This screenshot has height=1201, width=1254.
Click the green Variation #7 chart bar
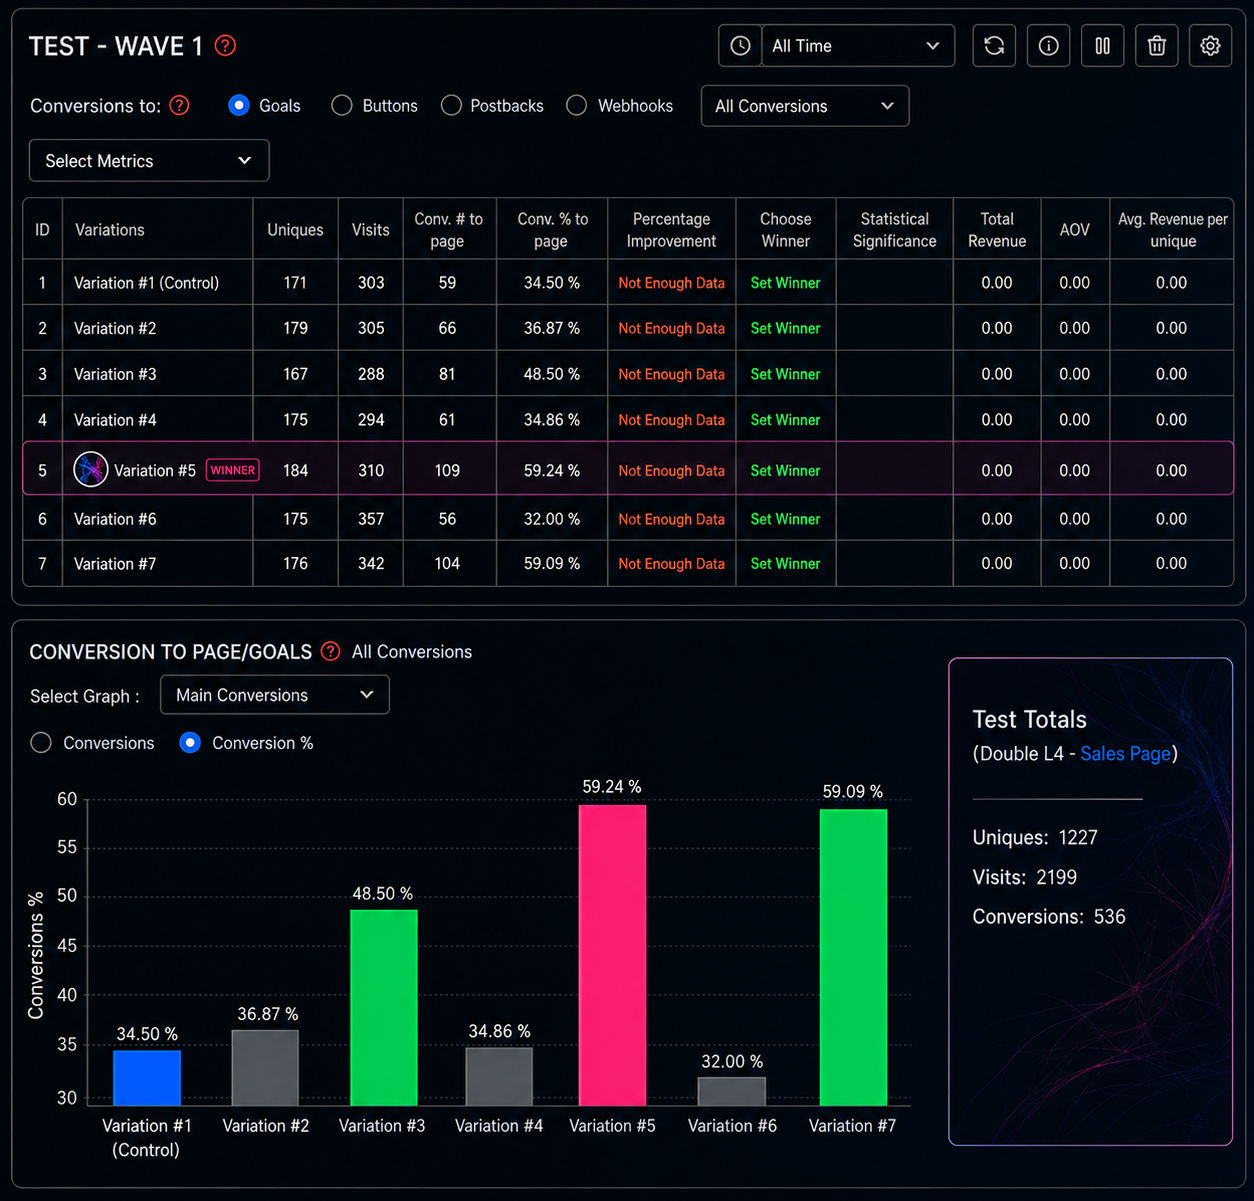click(x=853, y=957)
